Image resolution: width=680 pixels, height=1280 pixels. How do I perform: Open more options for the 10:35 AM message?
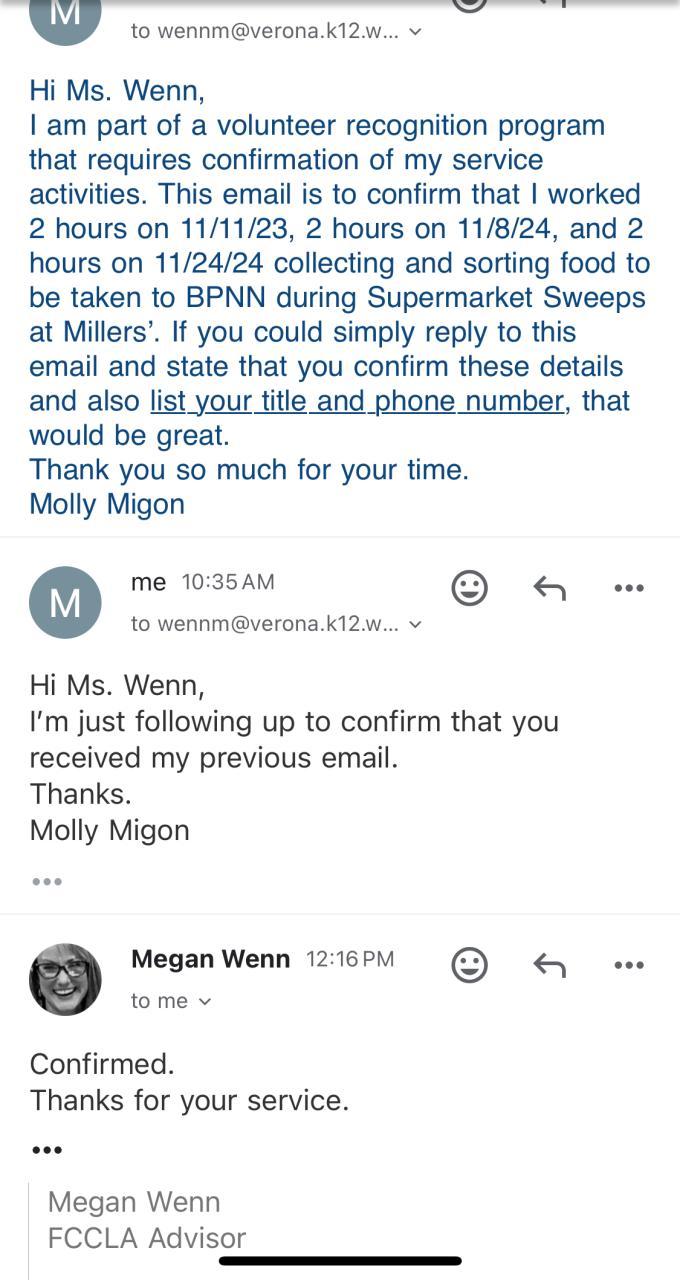click(x=629, y=588)
